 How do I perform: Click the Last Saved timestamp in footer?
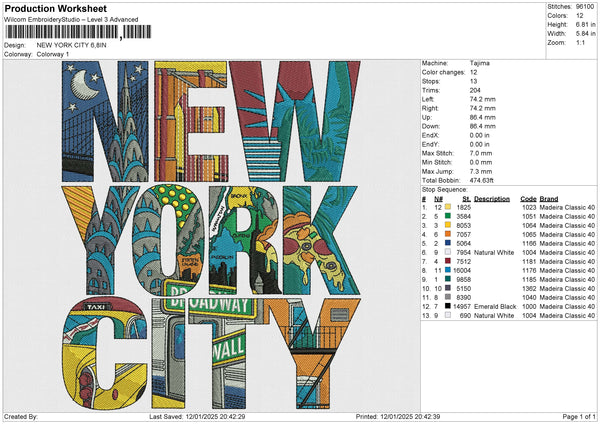tap(196, 416)
